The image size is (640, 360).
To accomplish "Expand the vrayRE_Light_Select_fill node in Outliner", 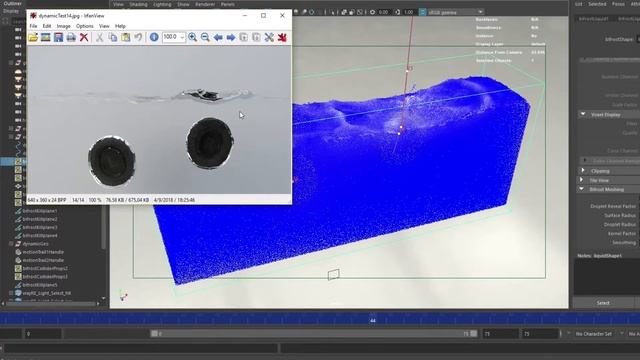I will 11,293.
